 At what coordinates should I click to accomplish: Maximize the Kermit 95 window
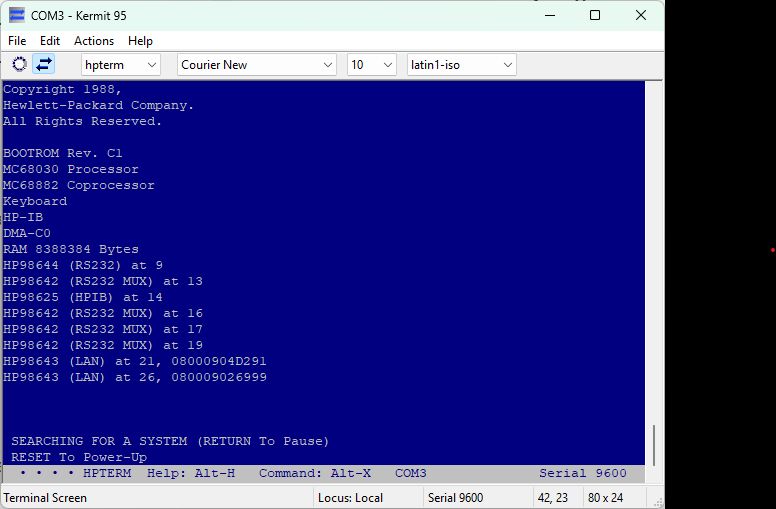[x=595, y=15]
